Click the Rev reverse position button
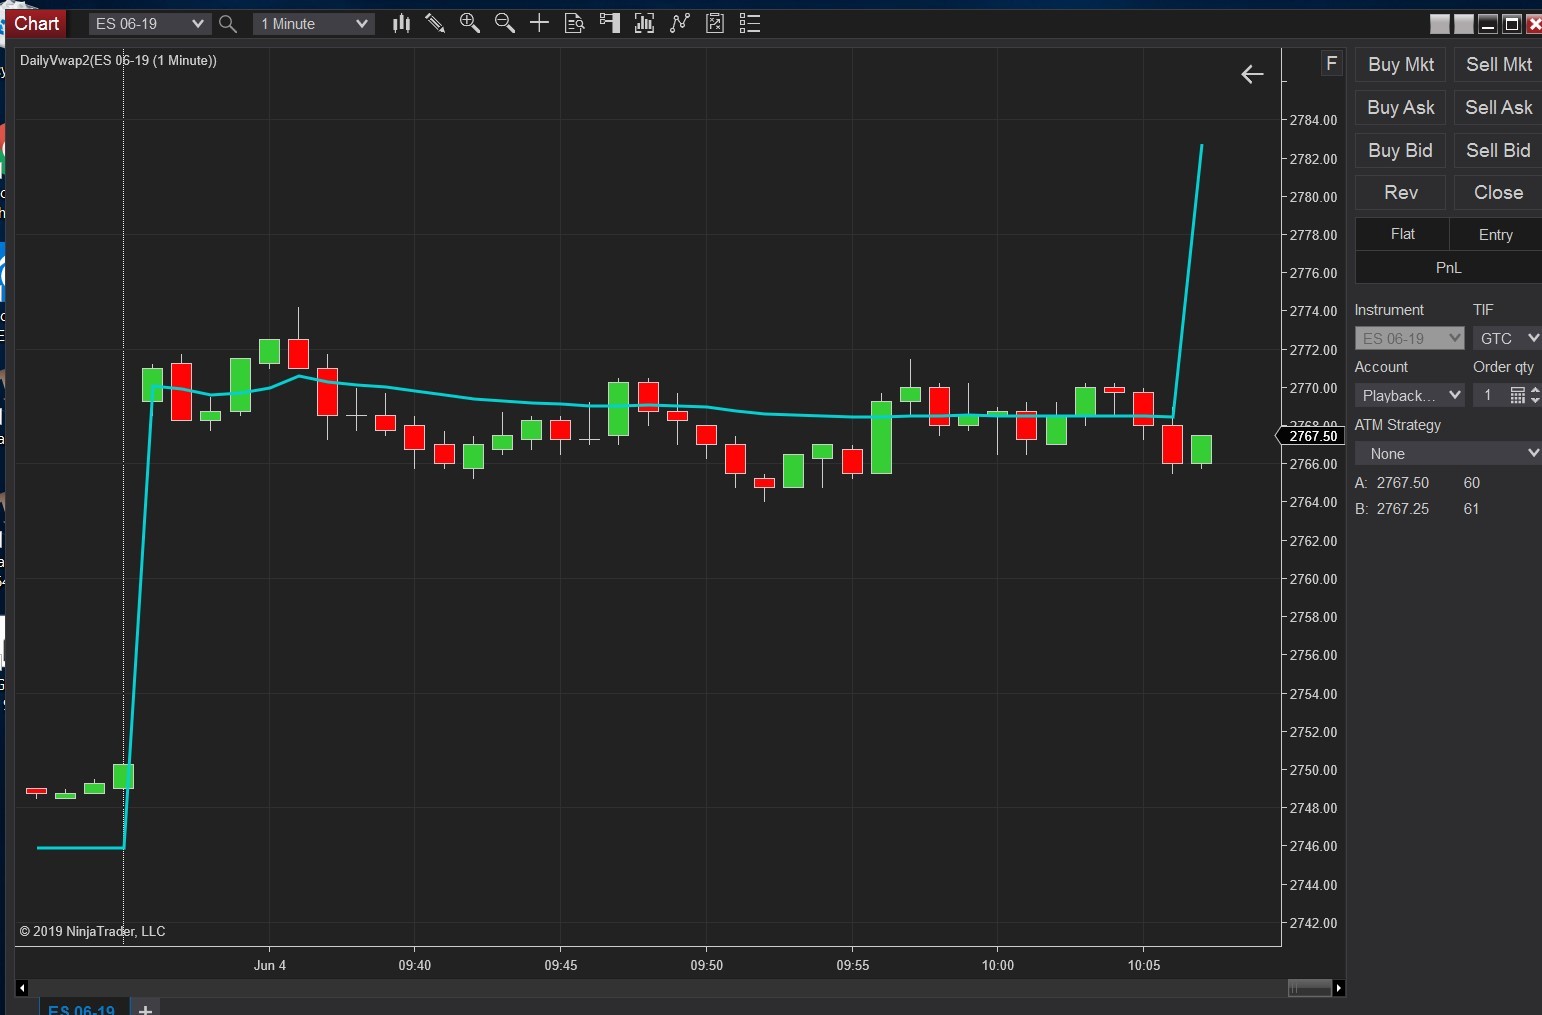 pyautogui.click(x=1401, y=193)
